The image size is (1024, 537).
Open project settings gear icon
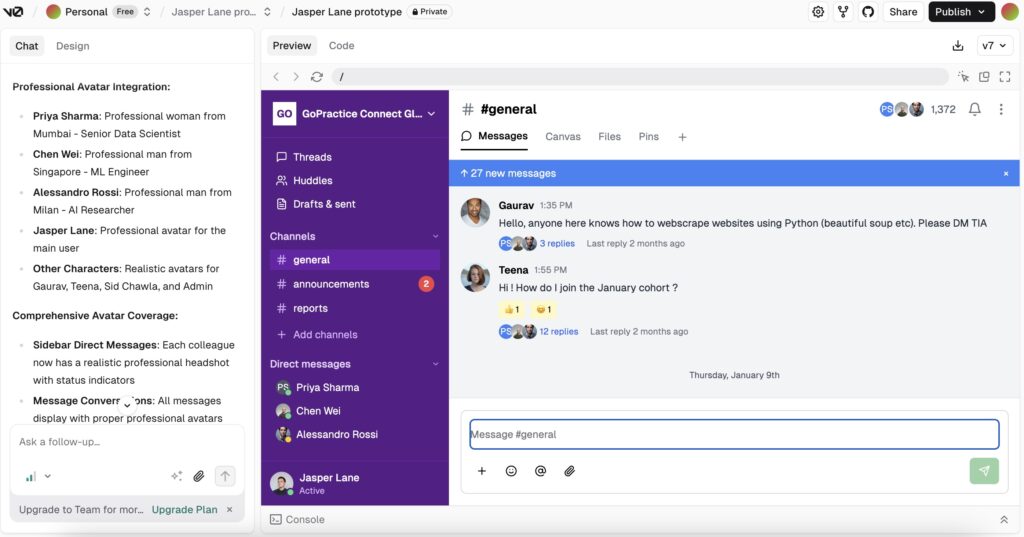818,12
